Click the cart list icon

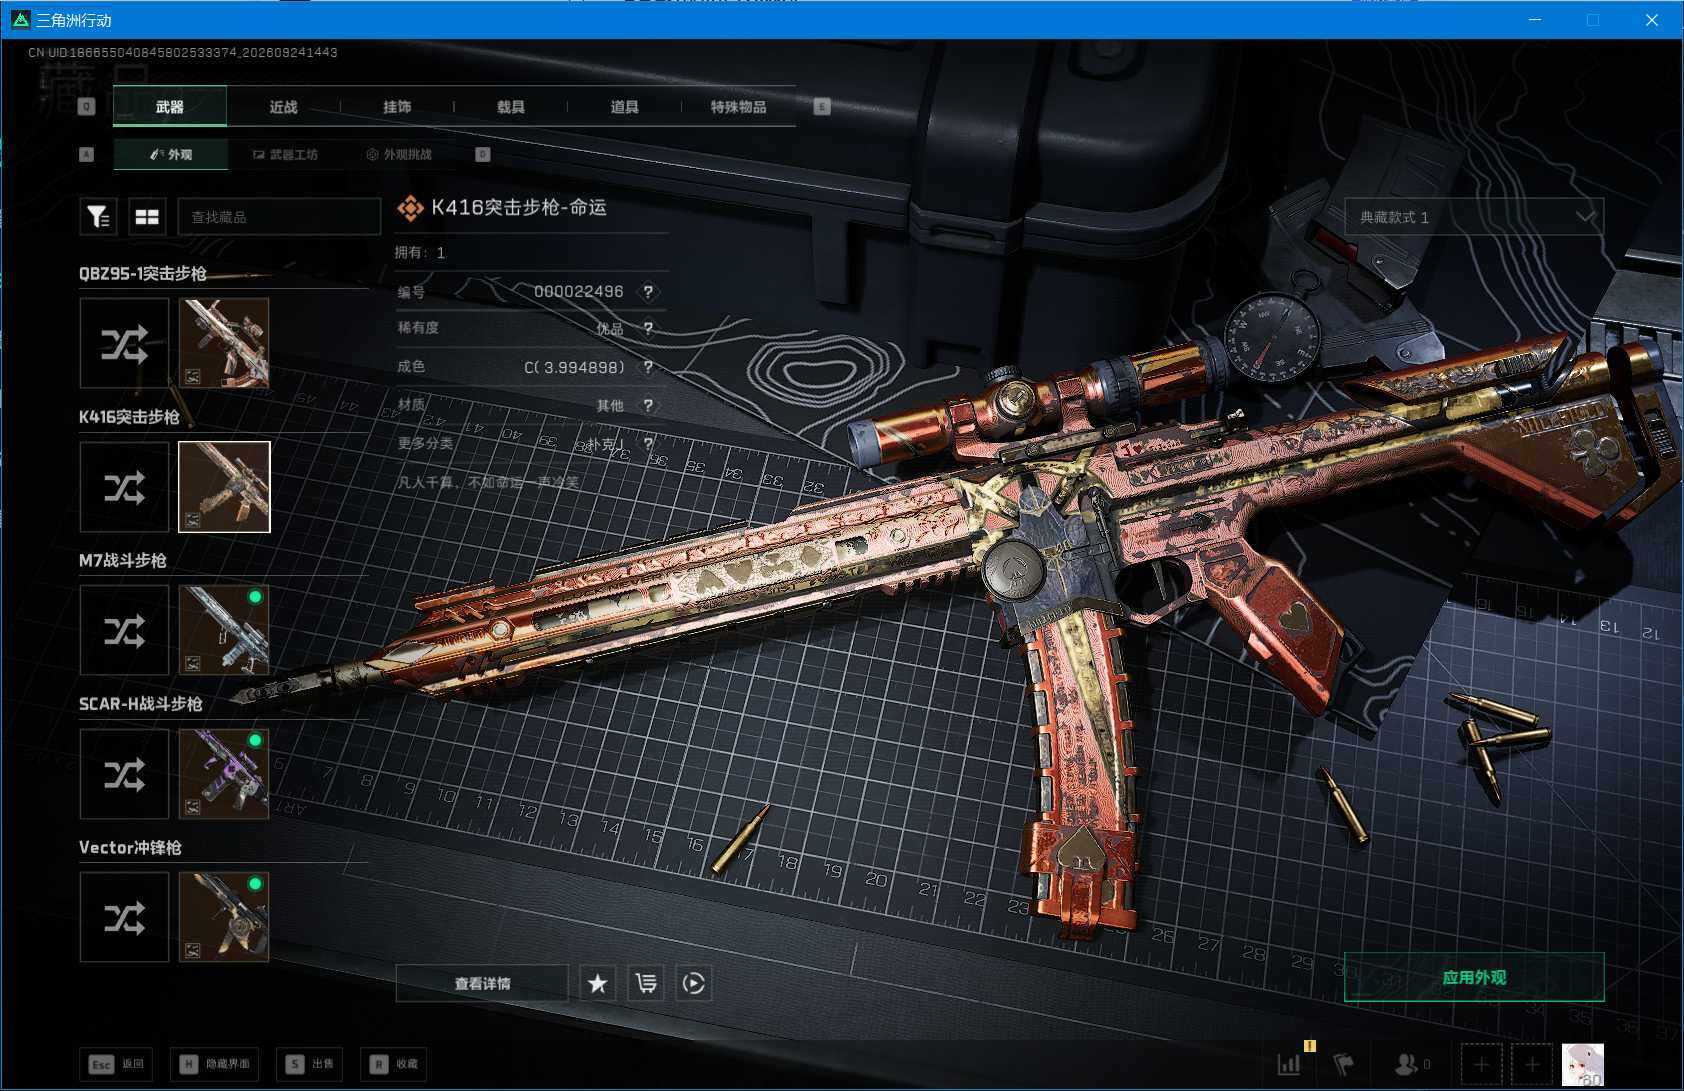(646, 983)
